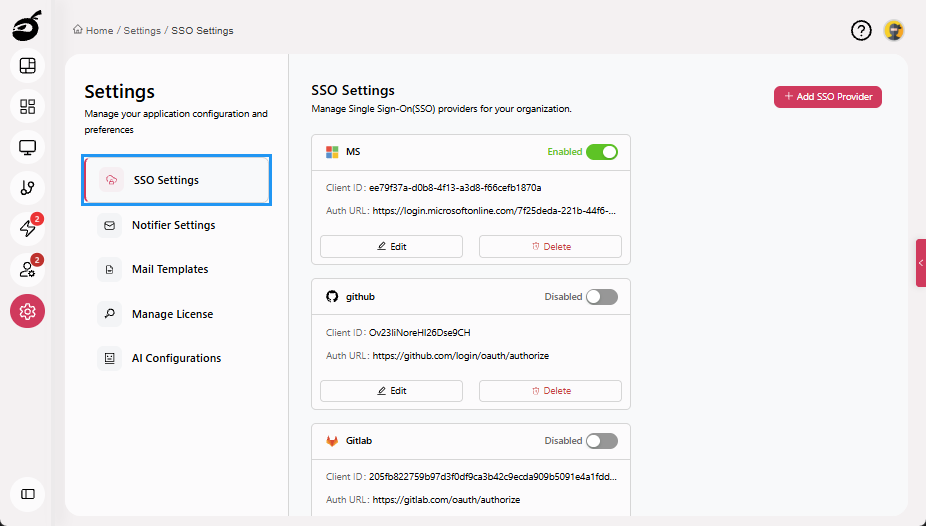Screen dimensions: 926x526
Task: Toggle the sidebar panel icon at bottom
Action: point(27,494)
